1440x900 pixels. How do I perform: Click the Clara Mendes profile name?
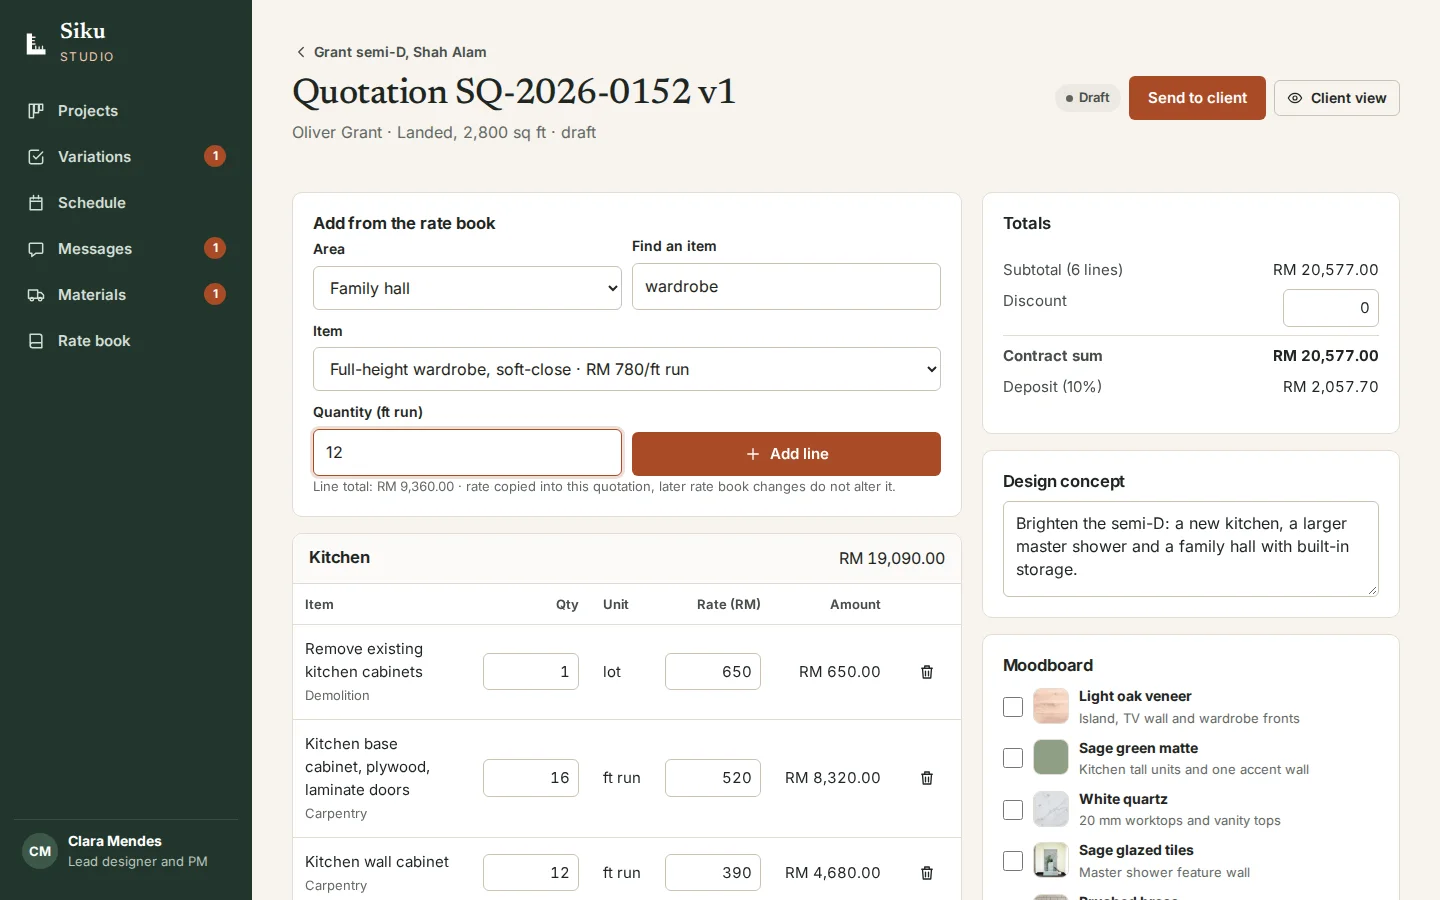(115, 841)
